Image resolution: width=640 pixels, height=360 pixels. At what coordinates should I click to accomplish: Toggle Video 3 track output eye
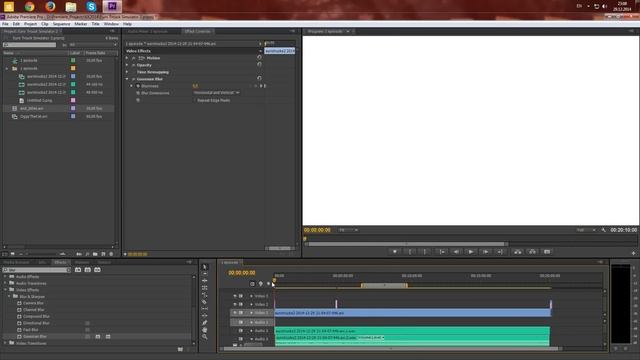235,296
